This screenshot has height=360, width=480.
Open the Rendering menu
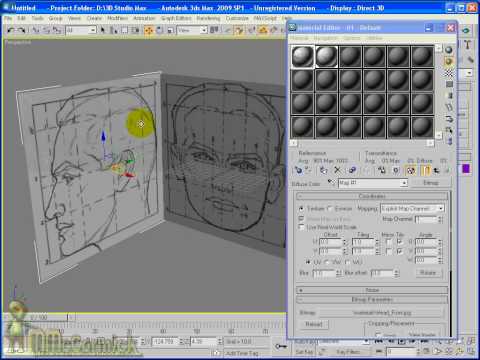point(208,18)
